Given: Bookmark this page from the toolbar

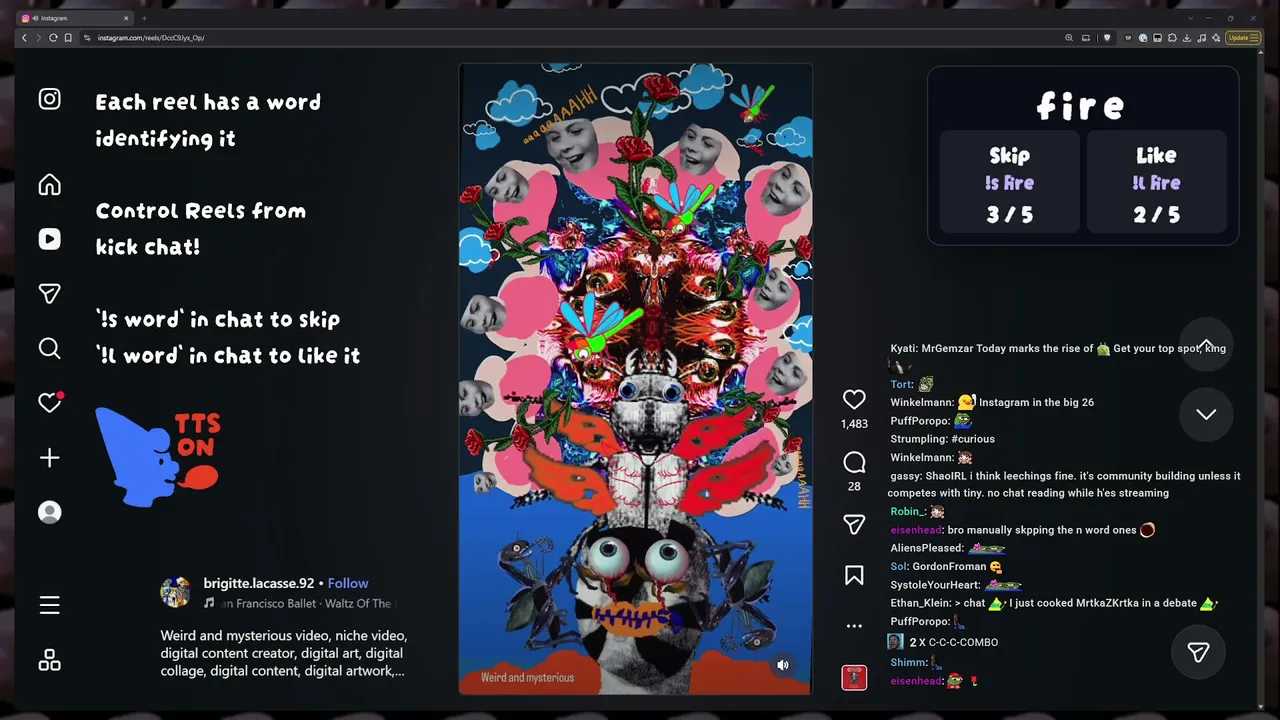Looking at the screenshot, I should pyautogui.click(x=68, y=38).
